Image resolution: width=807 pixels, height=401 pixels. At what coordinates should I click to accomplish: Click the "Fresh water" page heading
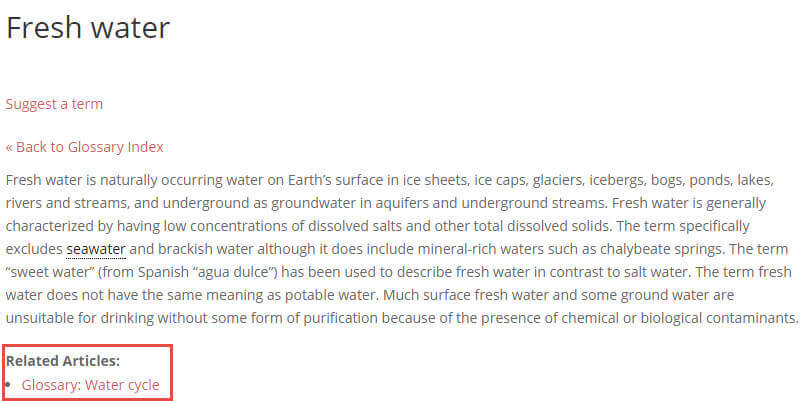pyautogui.click(x=88, y=28)
